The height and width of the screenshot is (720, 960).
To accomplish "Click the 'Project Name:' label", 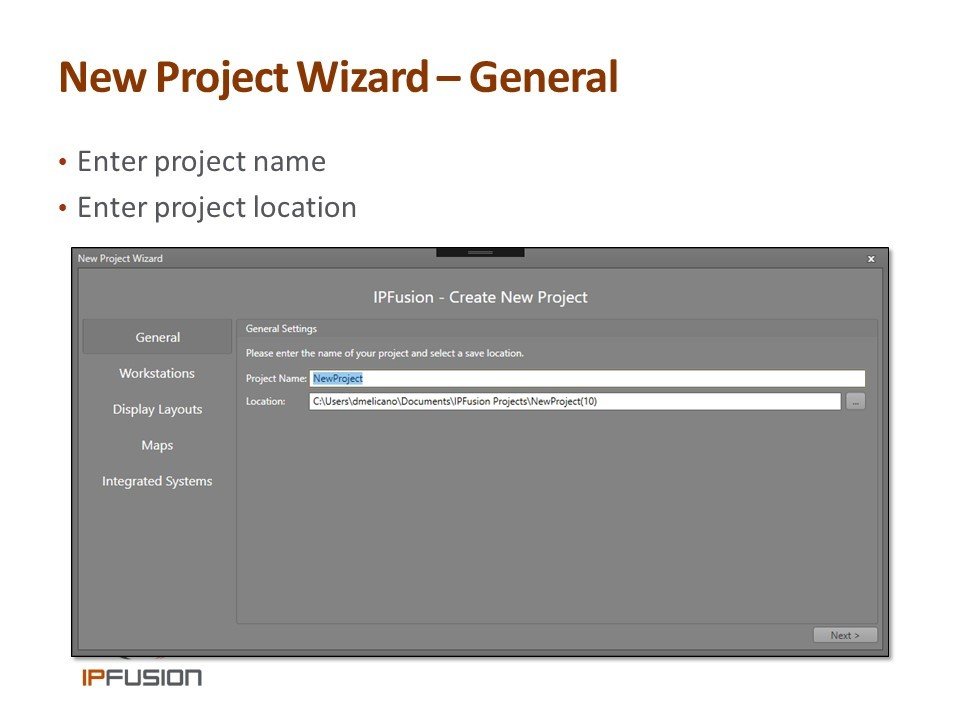I will (276, 378).
